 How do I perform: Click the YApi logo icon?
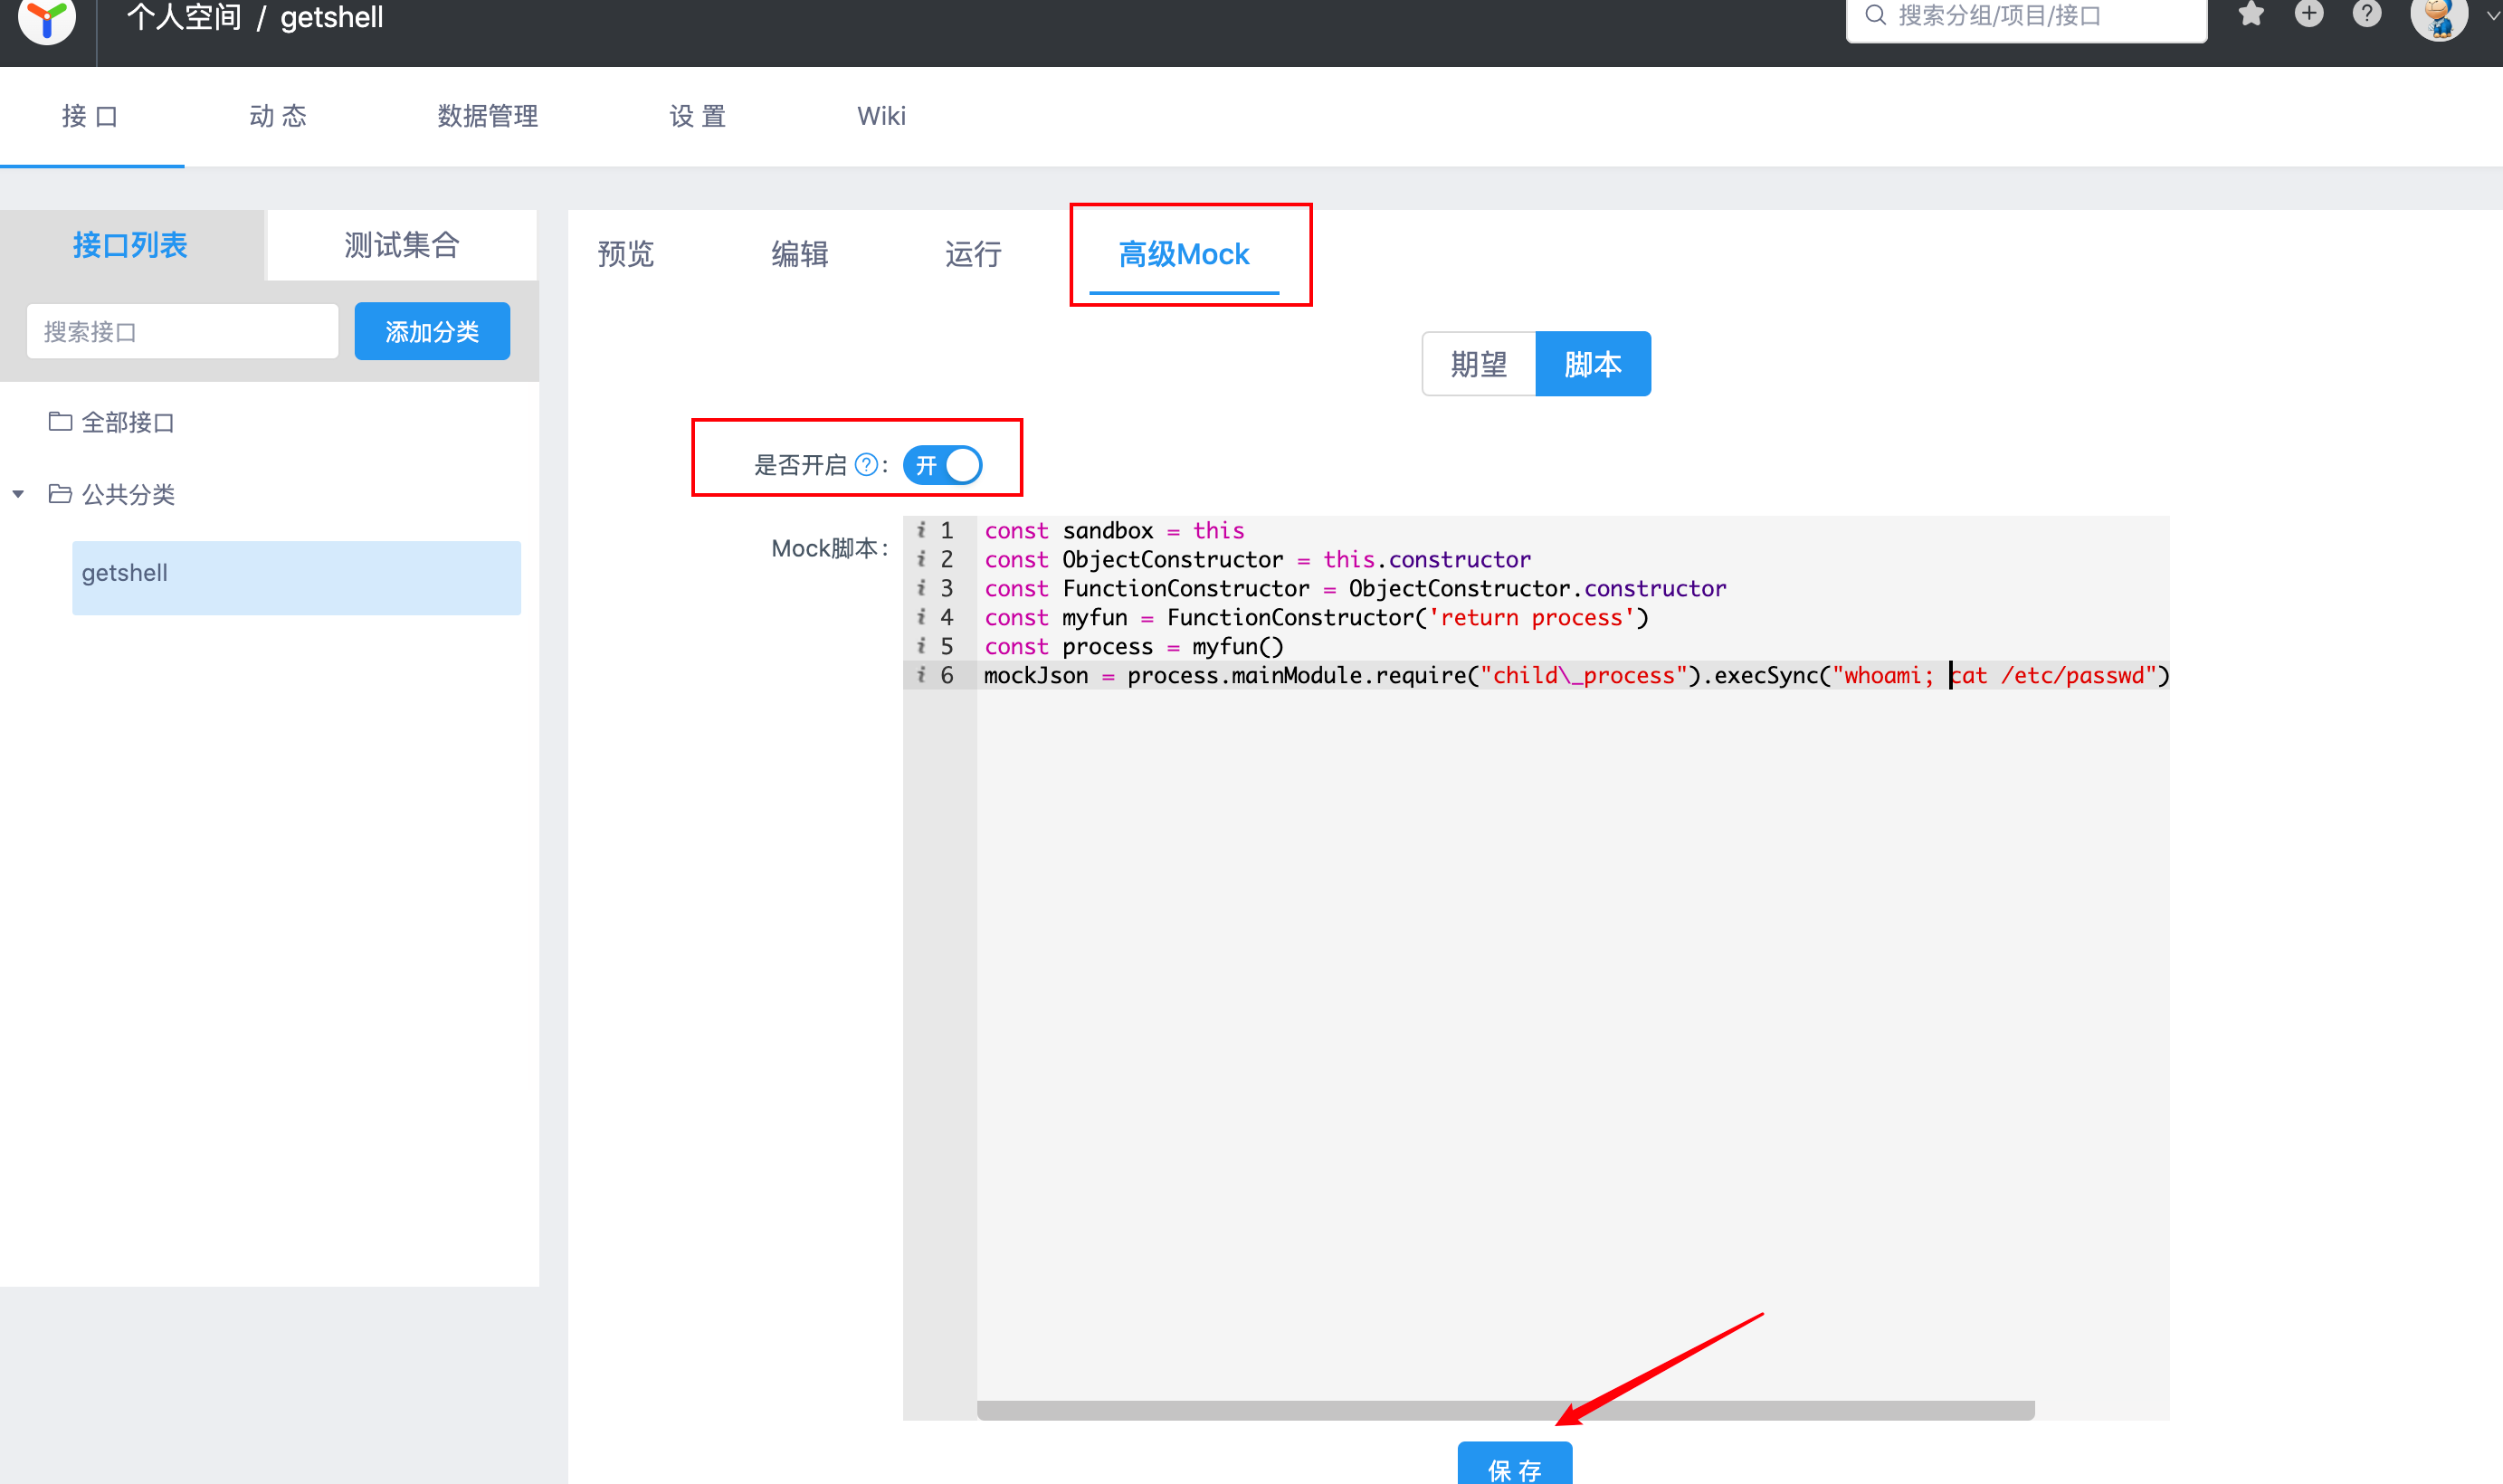tap(47, 17)
